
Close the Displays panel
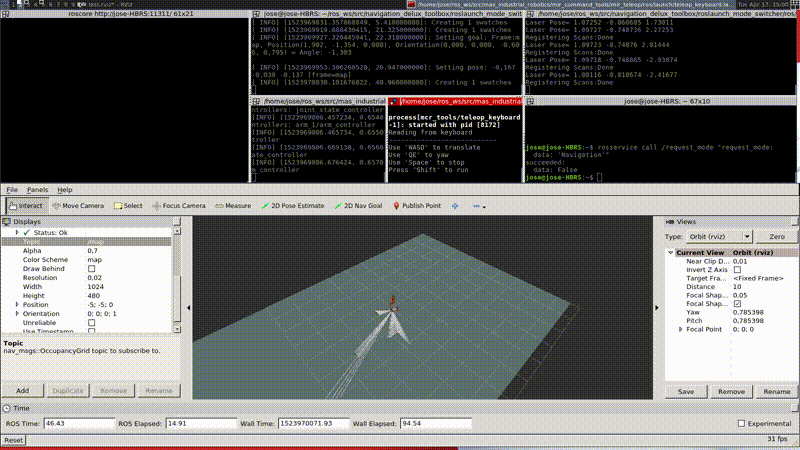coord(177,221)
